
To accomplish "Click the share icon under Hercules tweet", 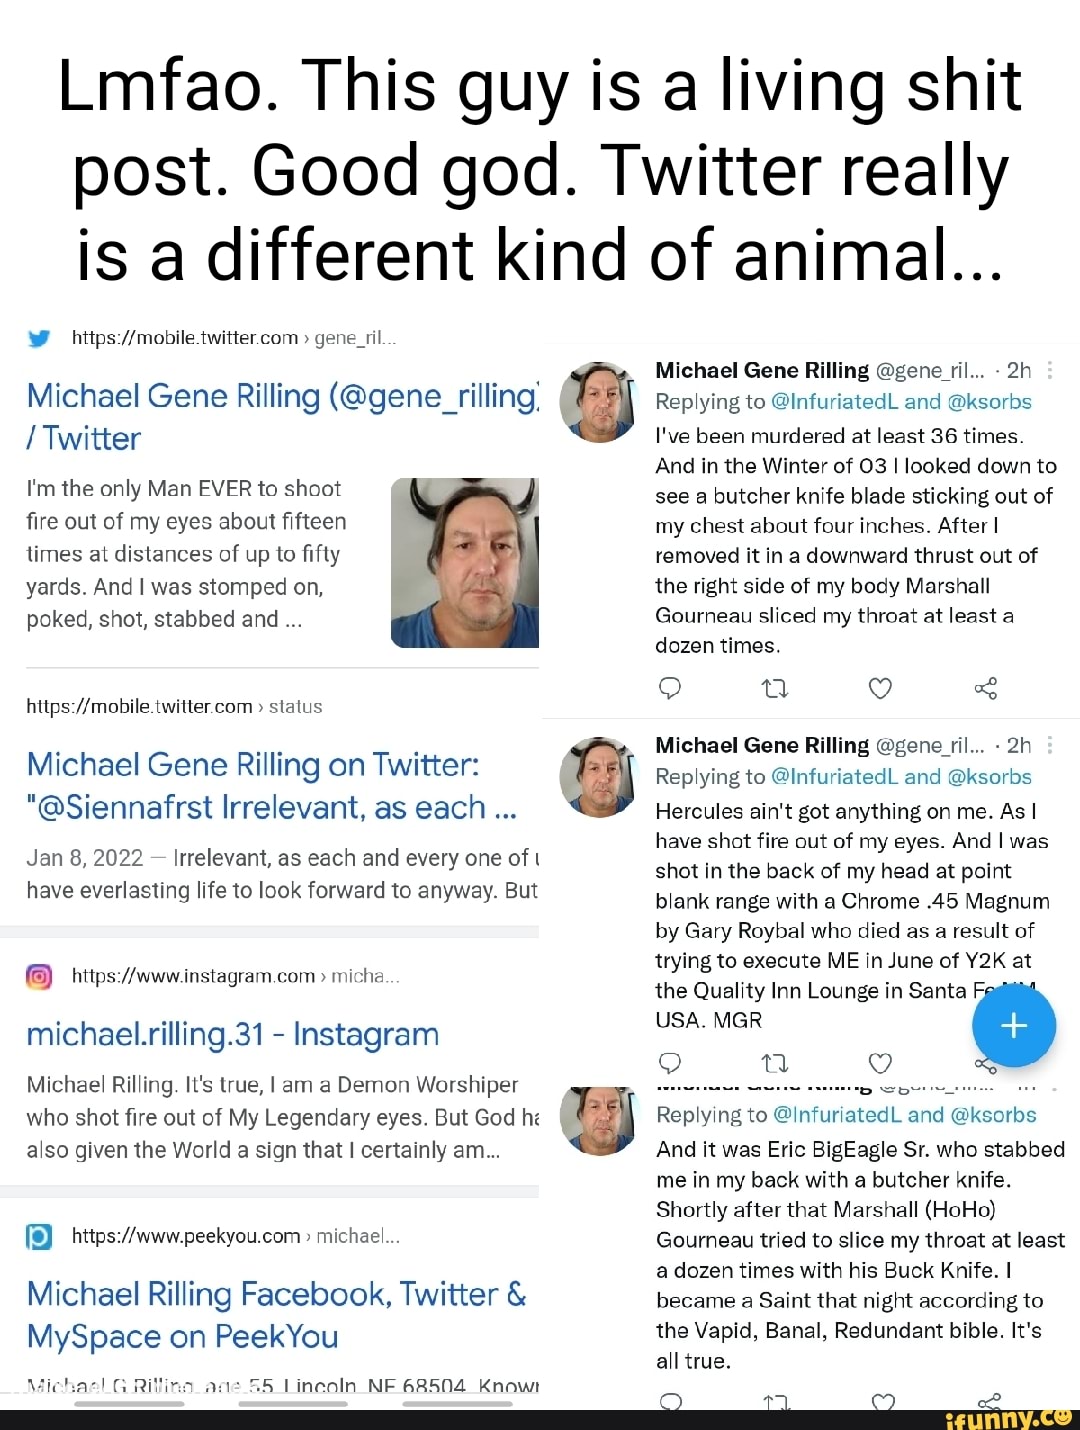I will pyautogui.click(x=985, y=1064).
